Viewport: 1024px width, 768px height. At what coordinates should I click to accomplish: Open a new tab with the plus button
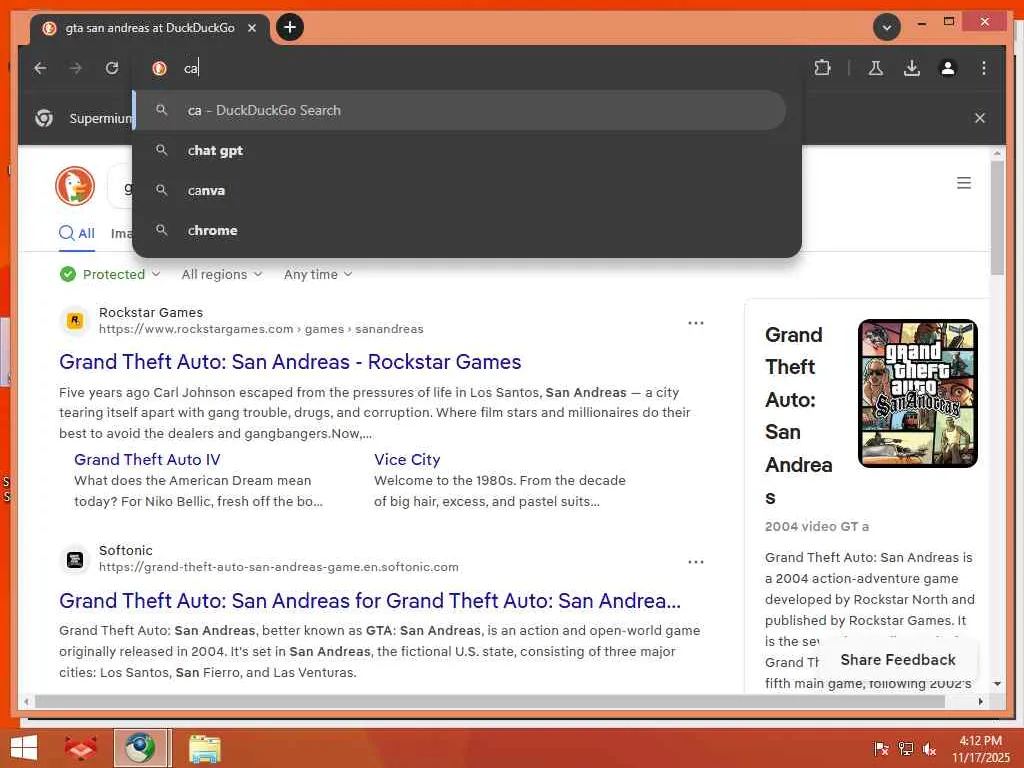[290, 27]
